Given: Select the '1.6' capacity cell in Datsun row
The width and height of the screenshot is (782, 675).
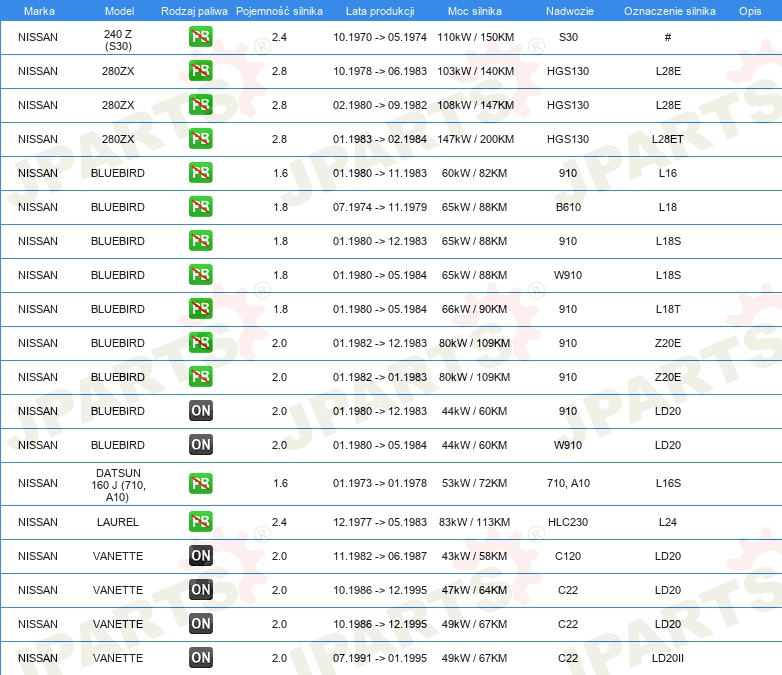Looking at the screenshot, I should tap(280, 483).
